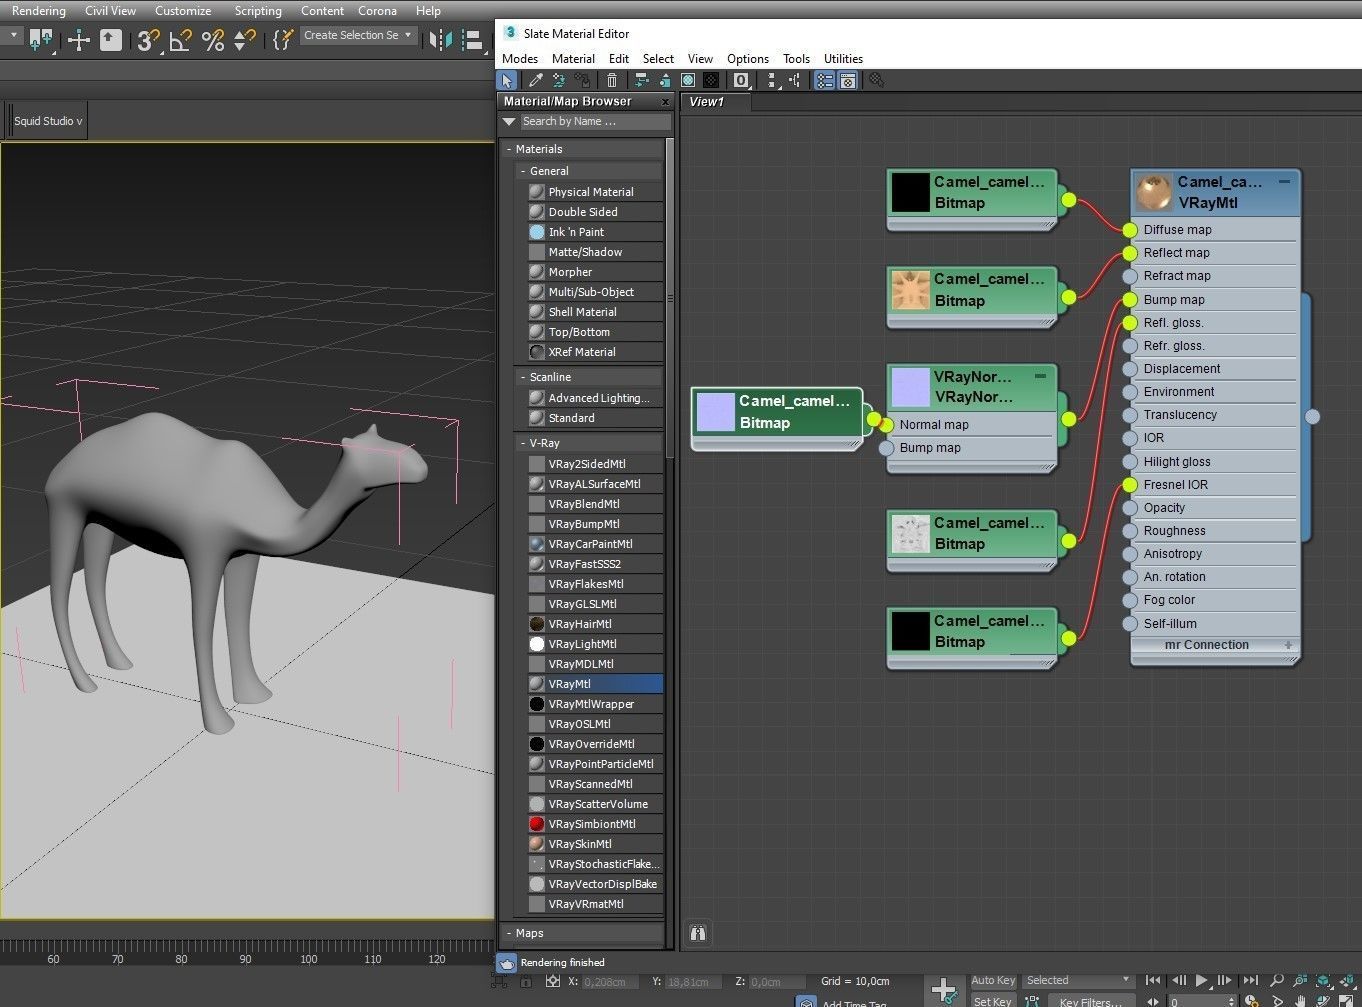
Task: Click Put Material to Scene icon
Action: click(x=559, y=81)
